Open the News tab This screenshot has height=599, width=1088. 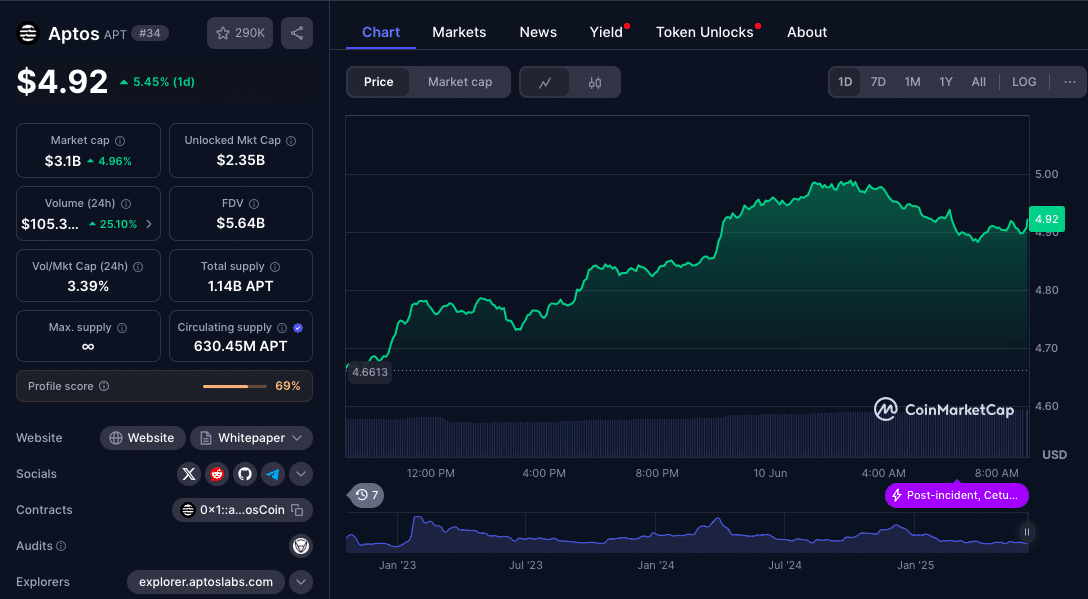point(538,32)
